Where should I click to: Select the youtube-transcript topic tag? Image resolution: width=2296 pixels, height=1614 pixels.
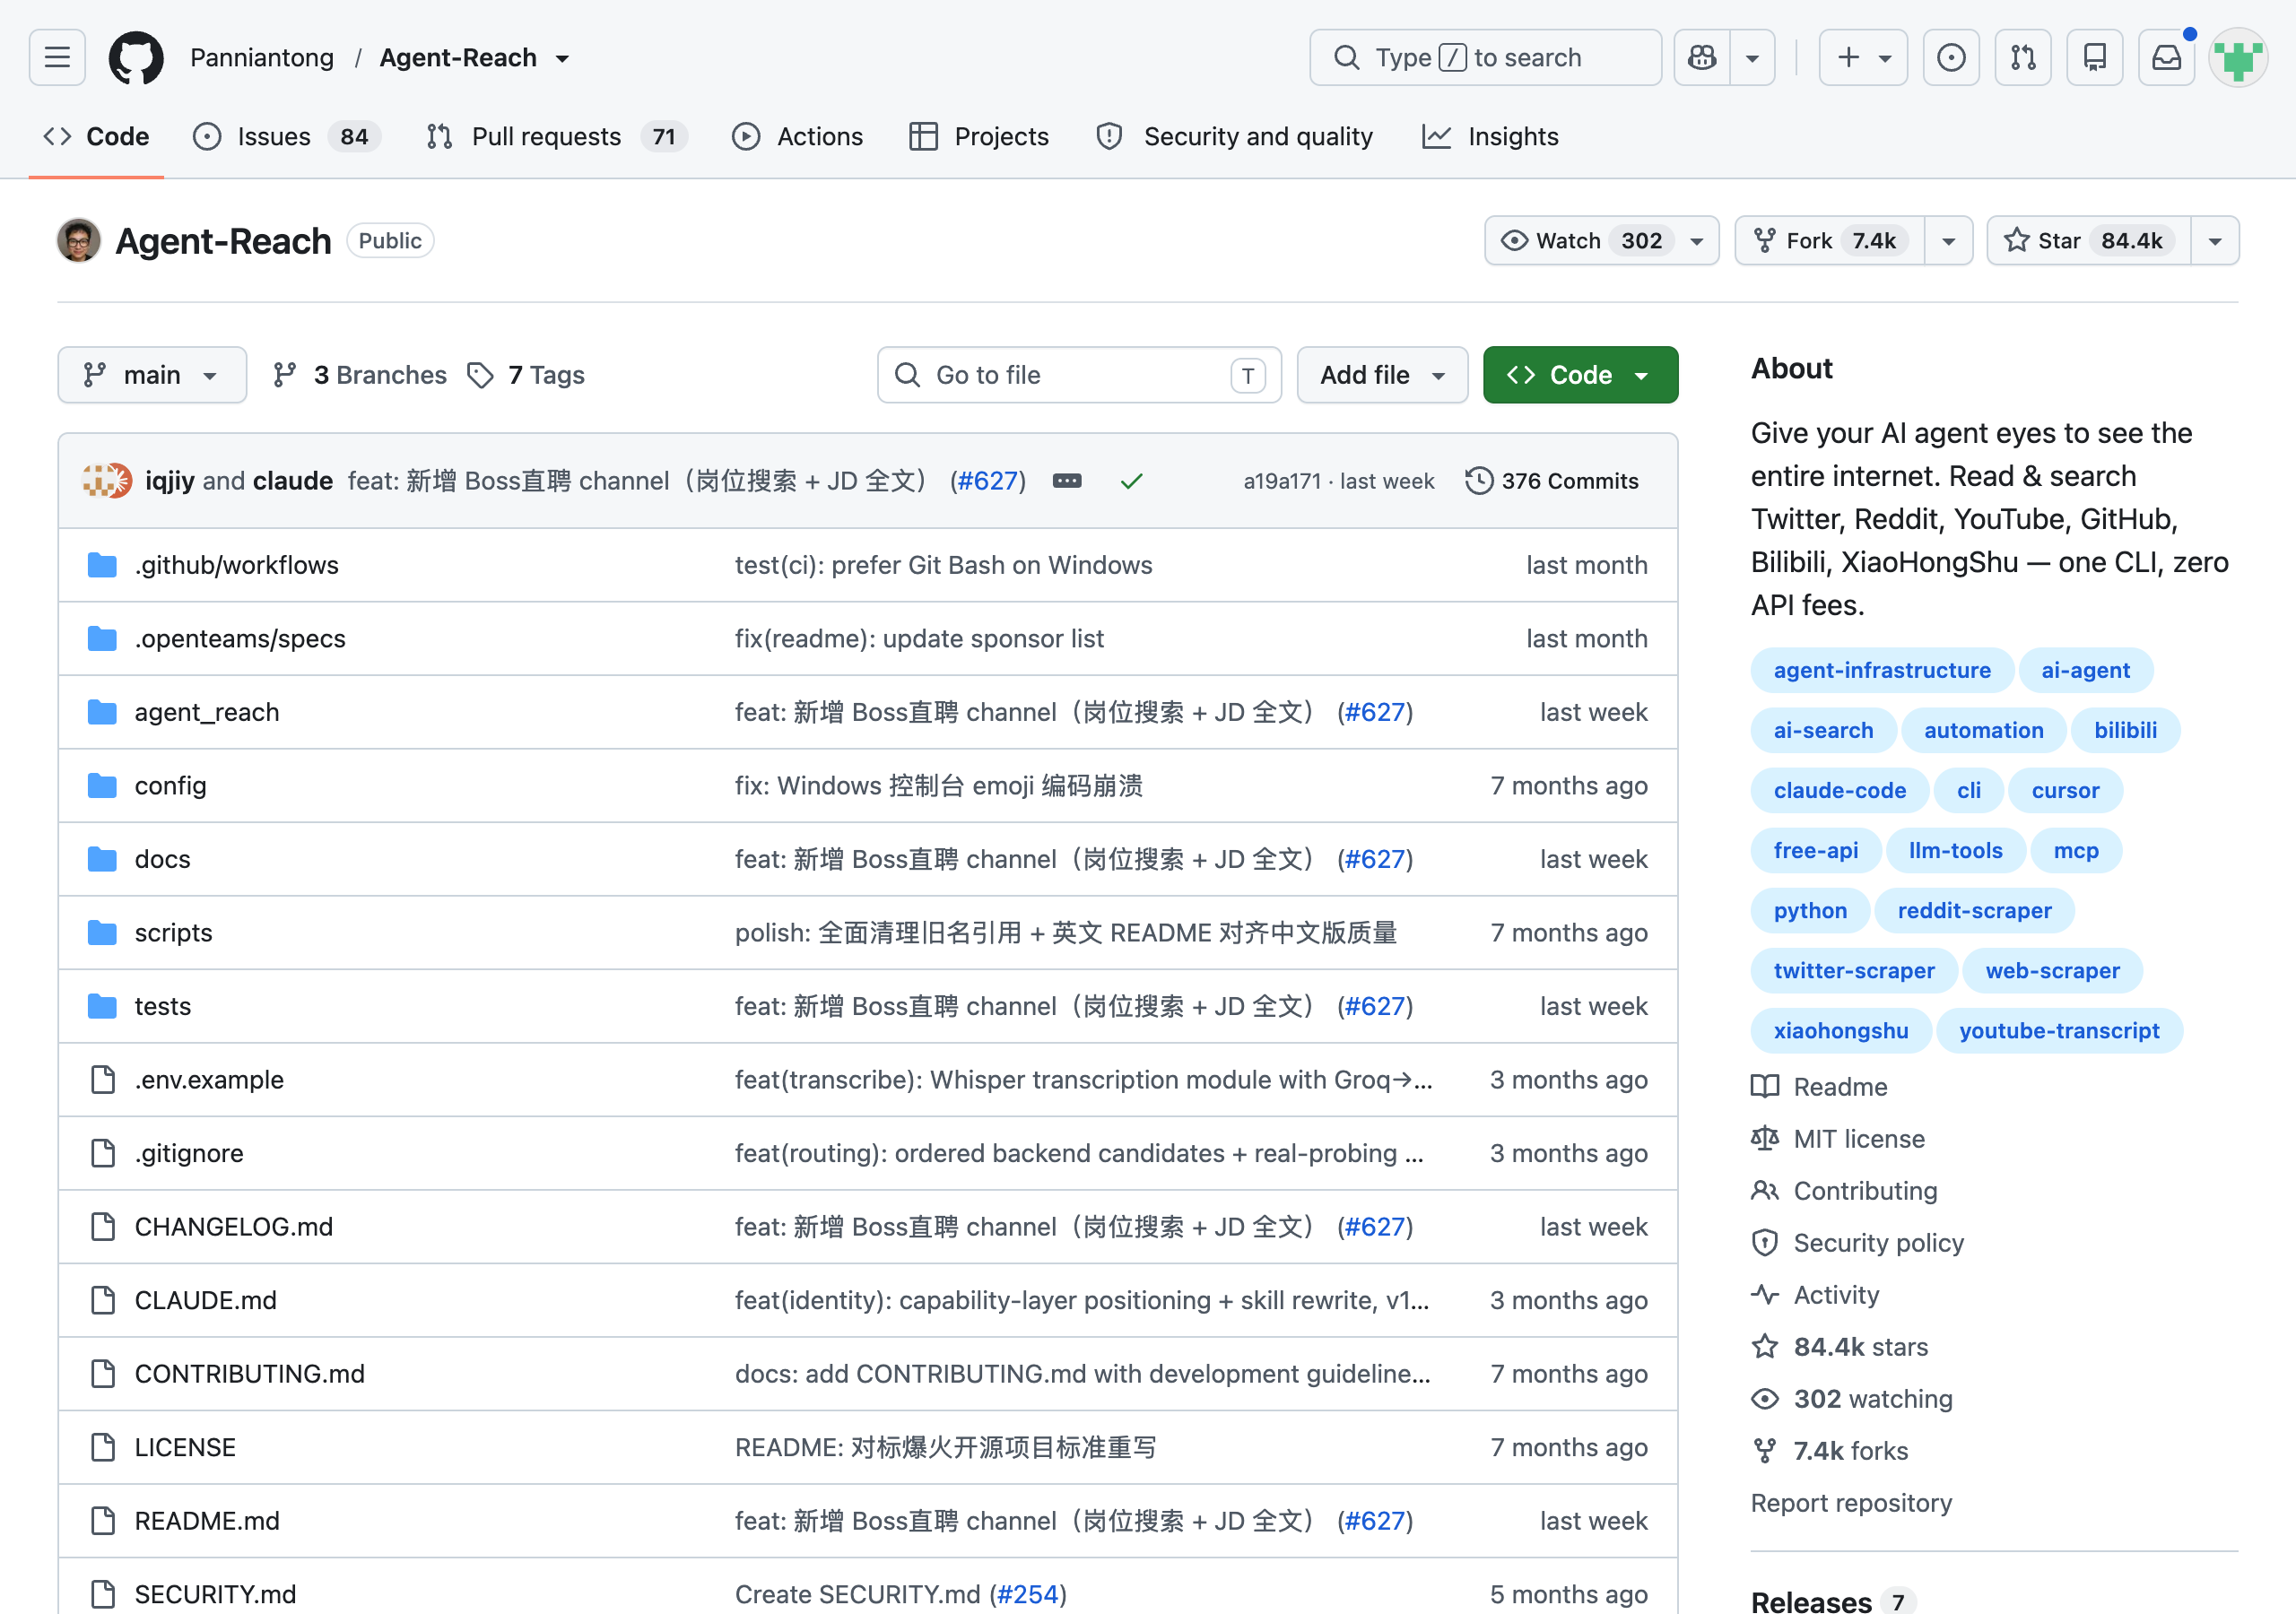pyautogui.click(x=2058, y=1030)
